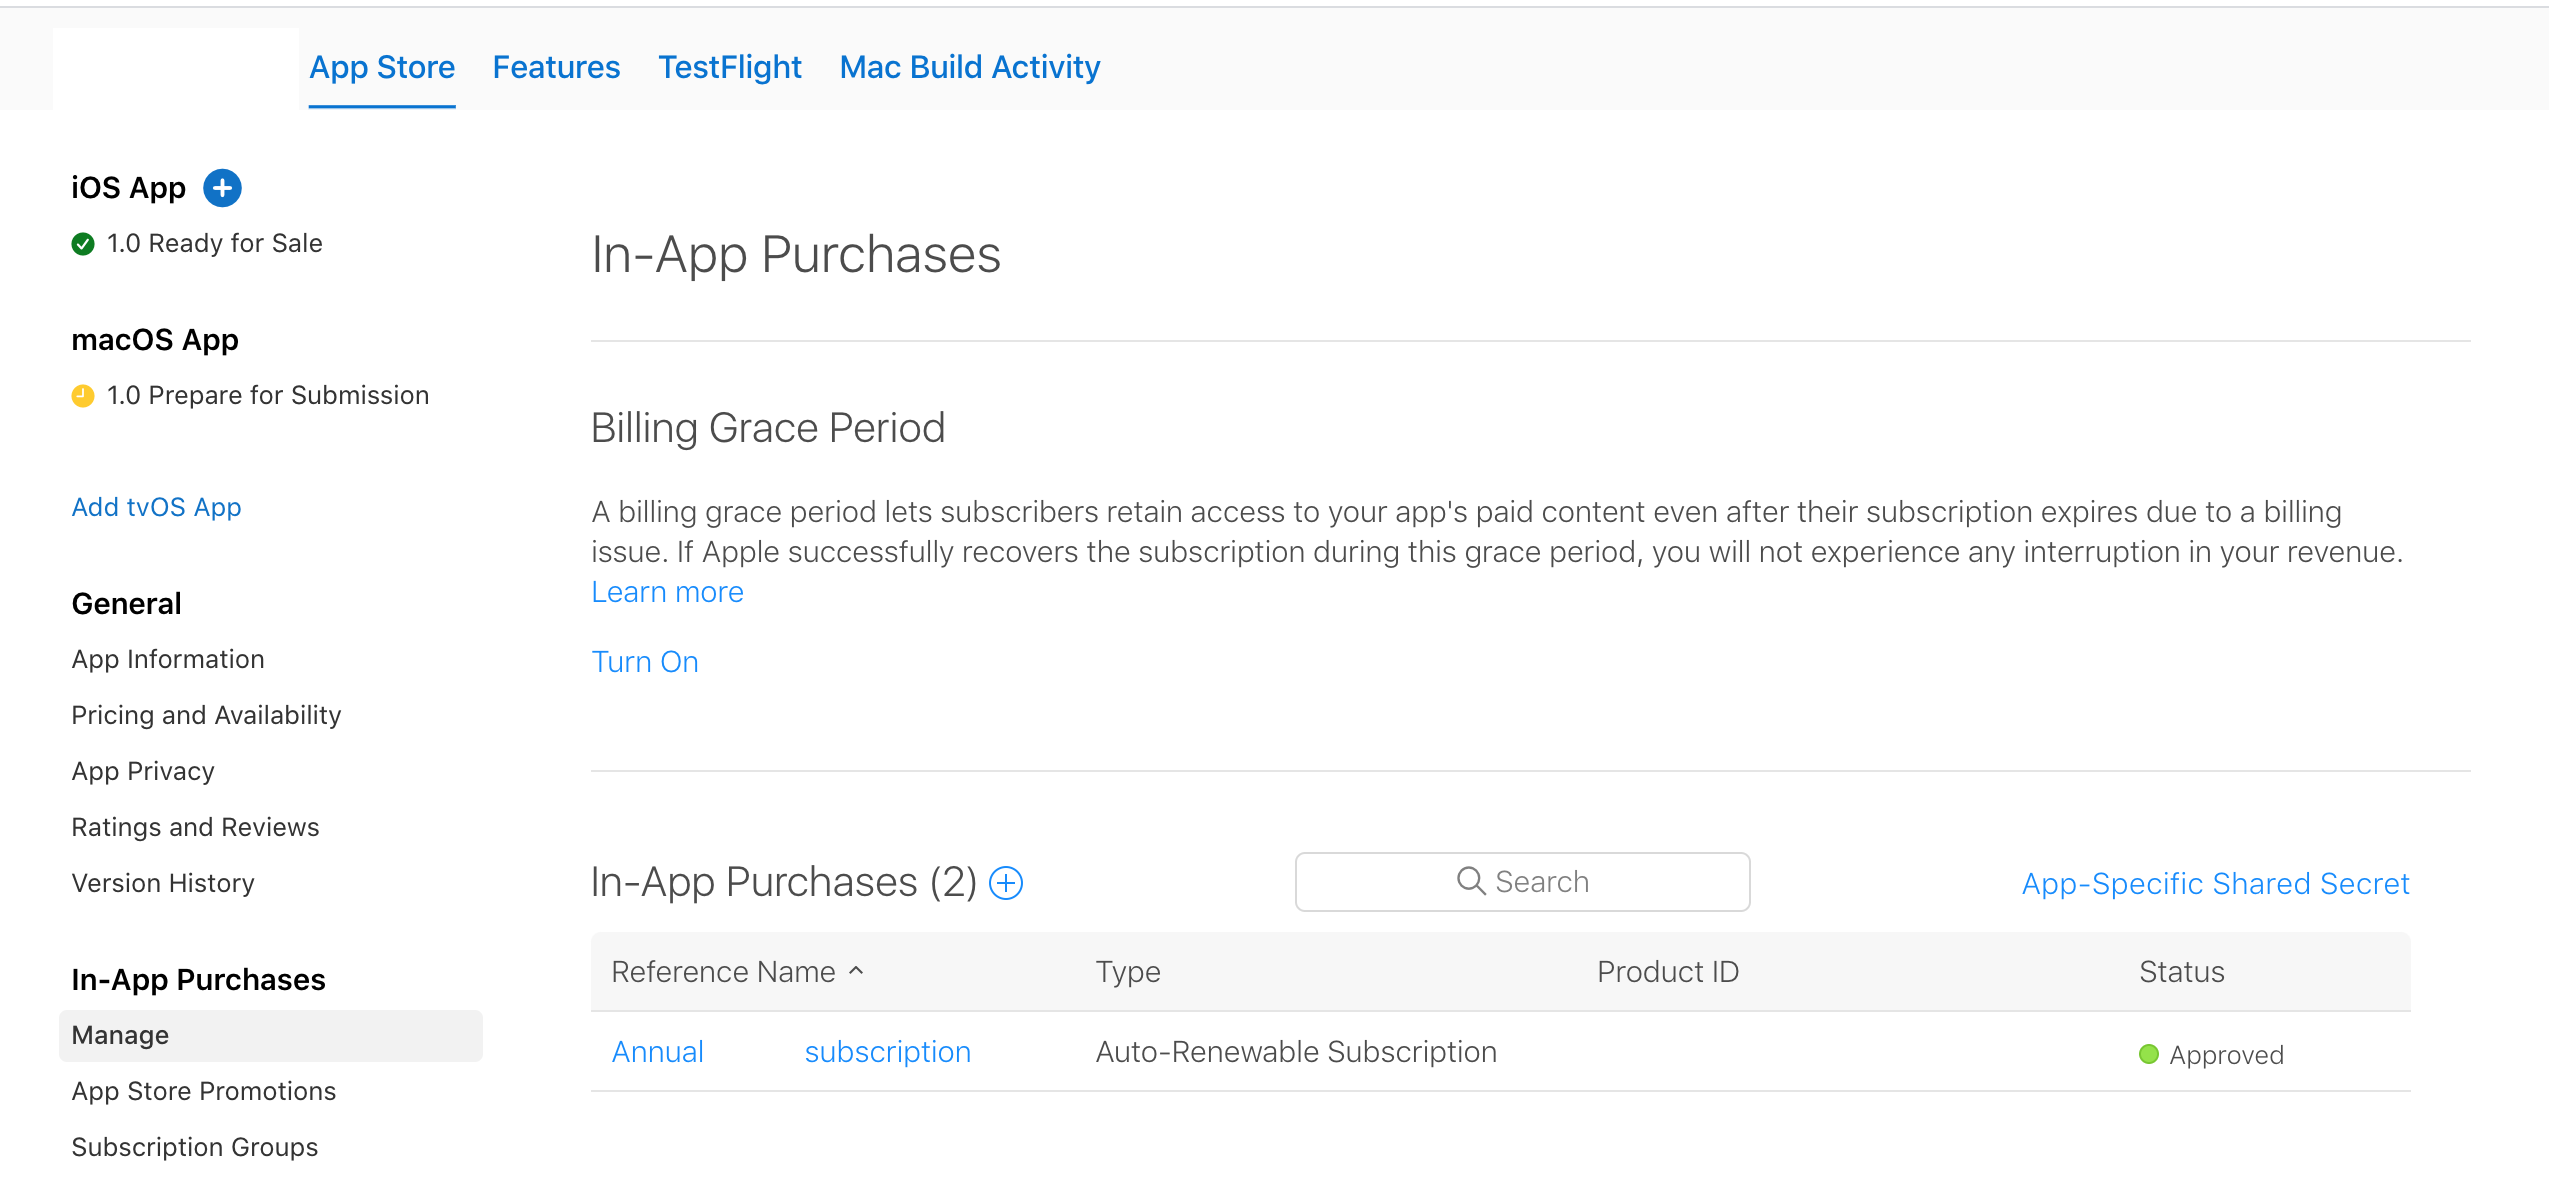Focus the in-app purchases Search field

point(1522,882)
